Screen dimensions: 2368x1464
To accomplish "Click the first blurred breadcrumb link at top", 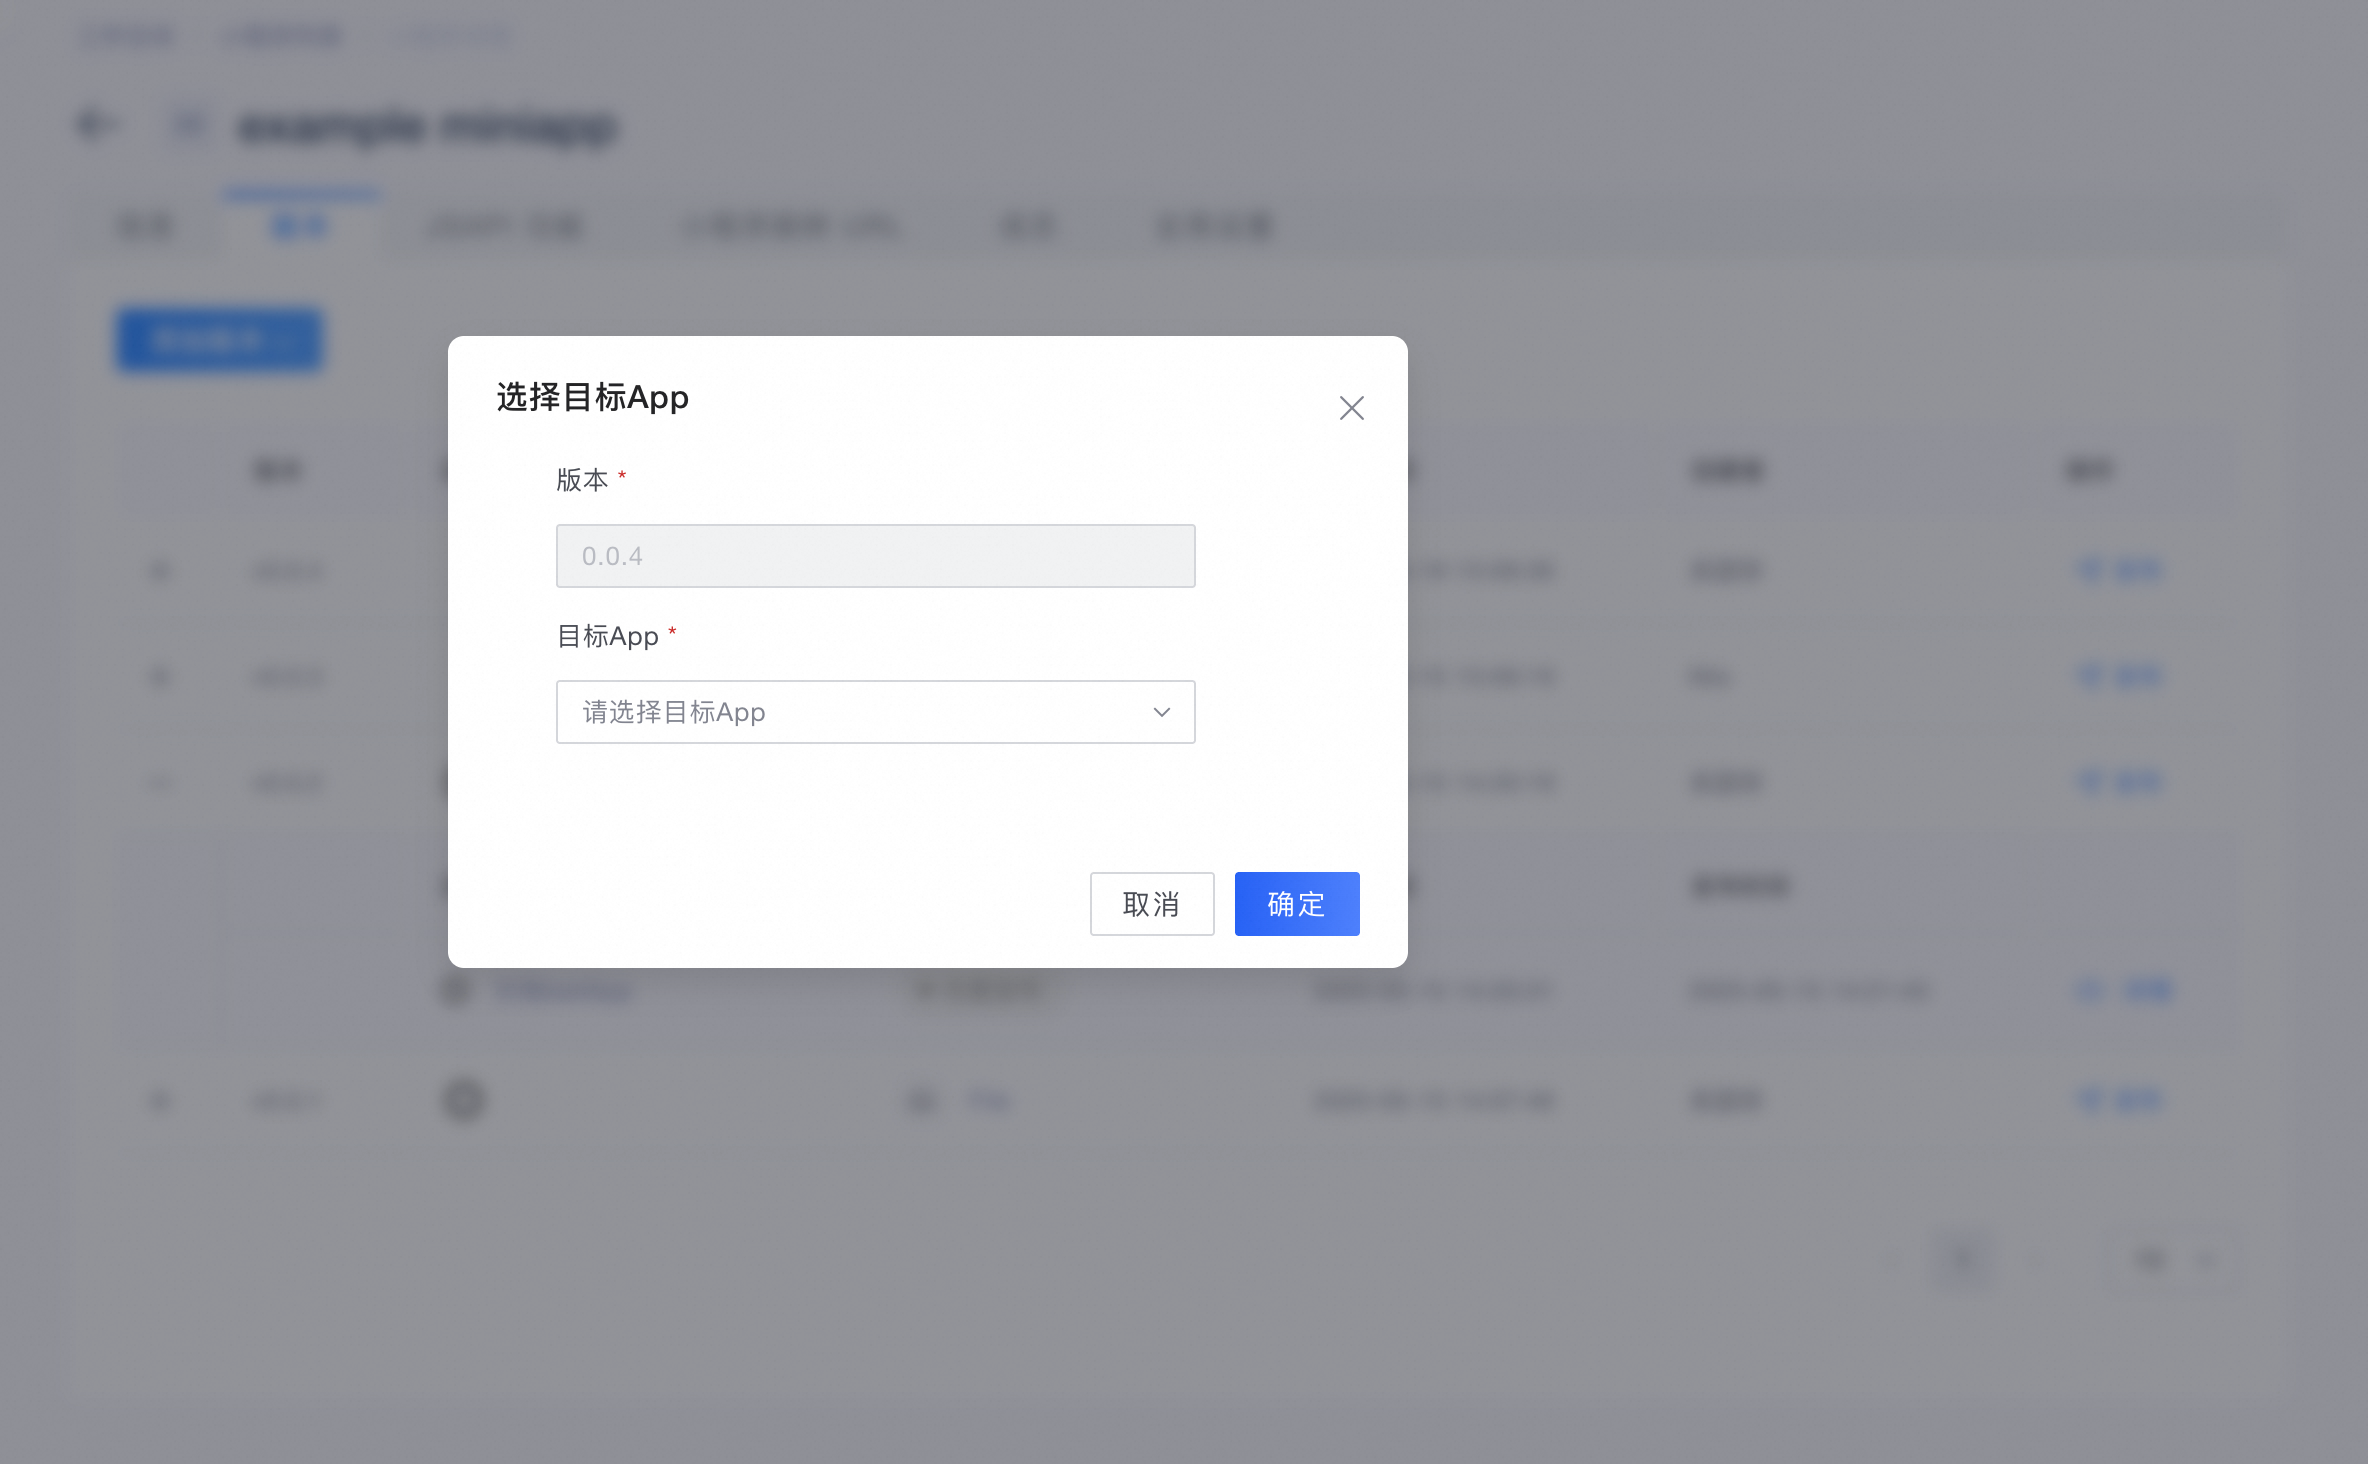I will point(128,37).
